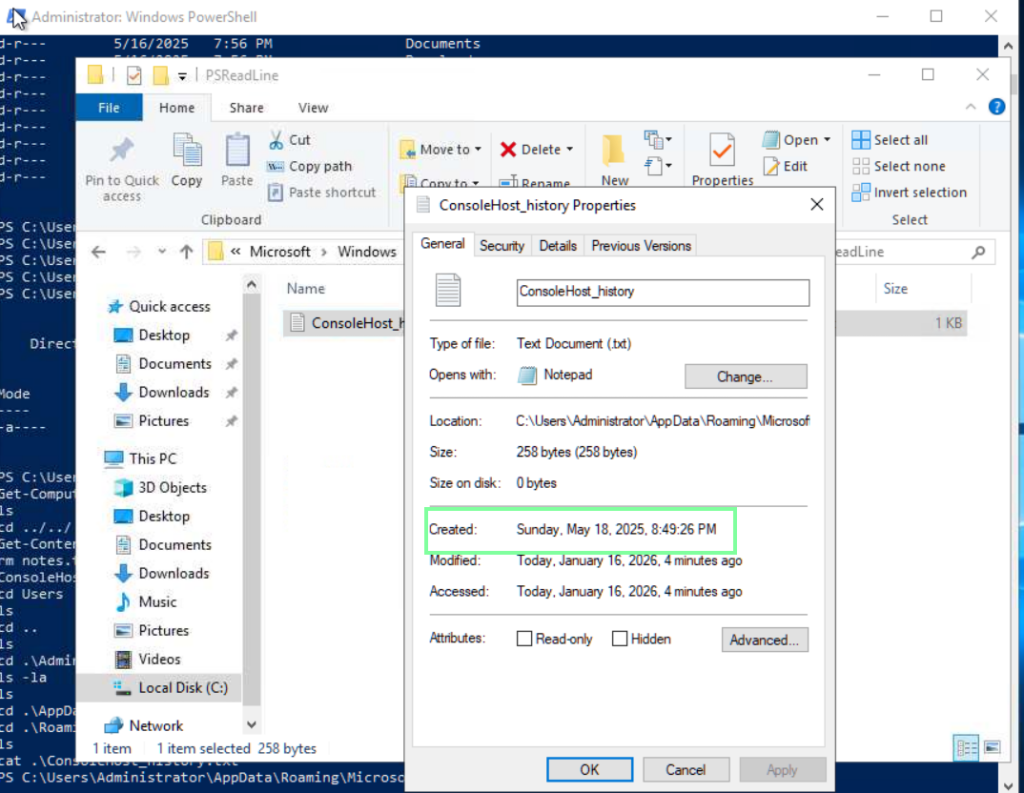Tick the Hidden attribute checkbox
The width and height of the screenshot is (1024, 793).
pos(620,639)
